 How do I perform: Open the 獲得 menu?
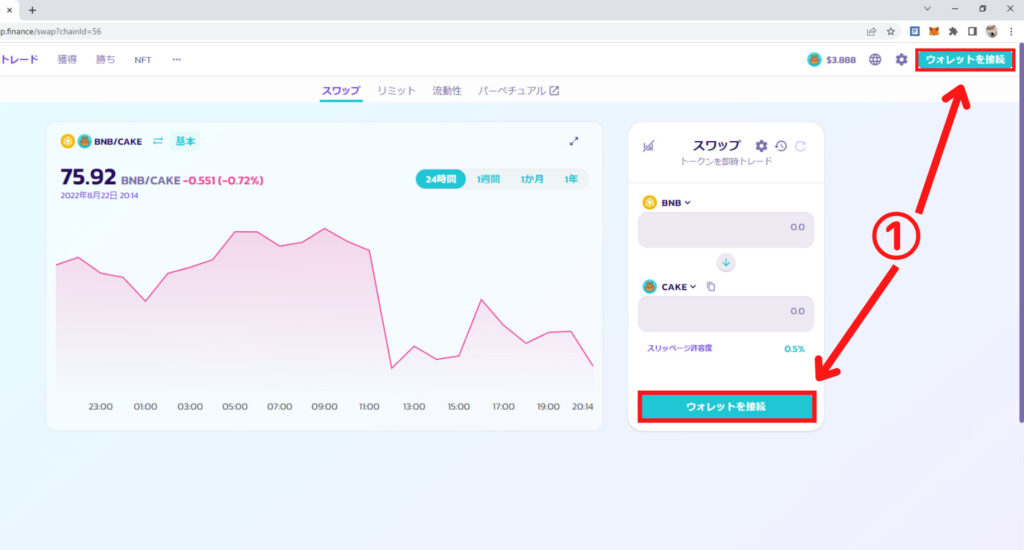click(67, 59)
